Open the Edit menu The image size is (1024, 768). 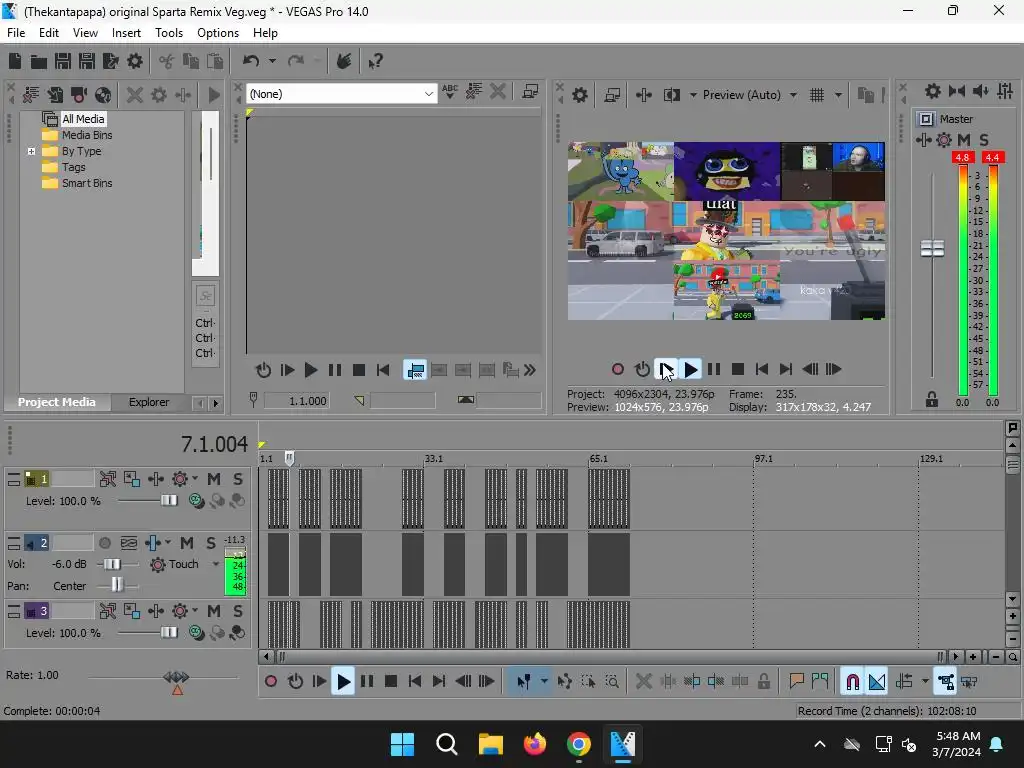(48, 33)
